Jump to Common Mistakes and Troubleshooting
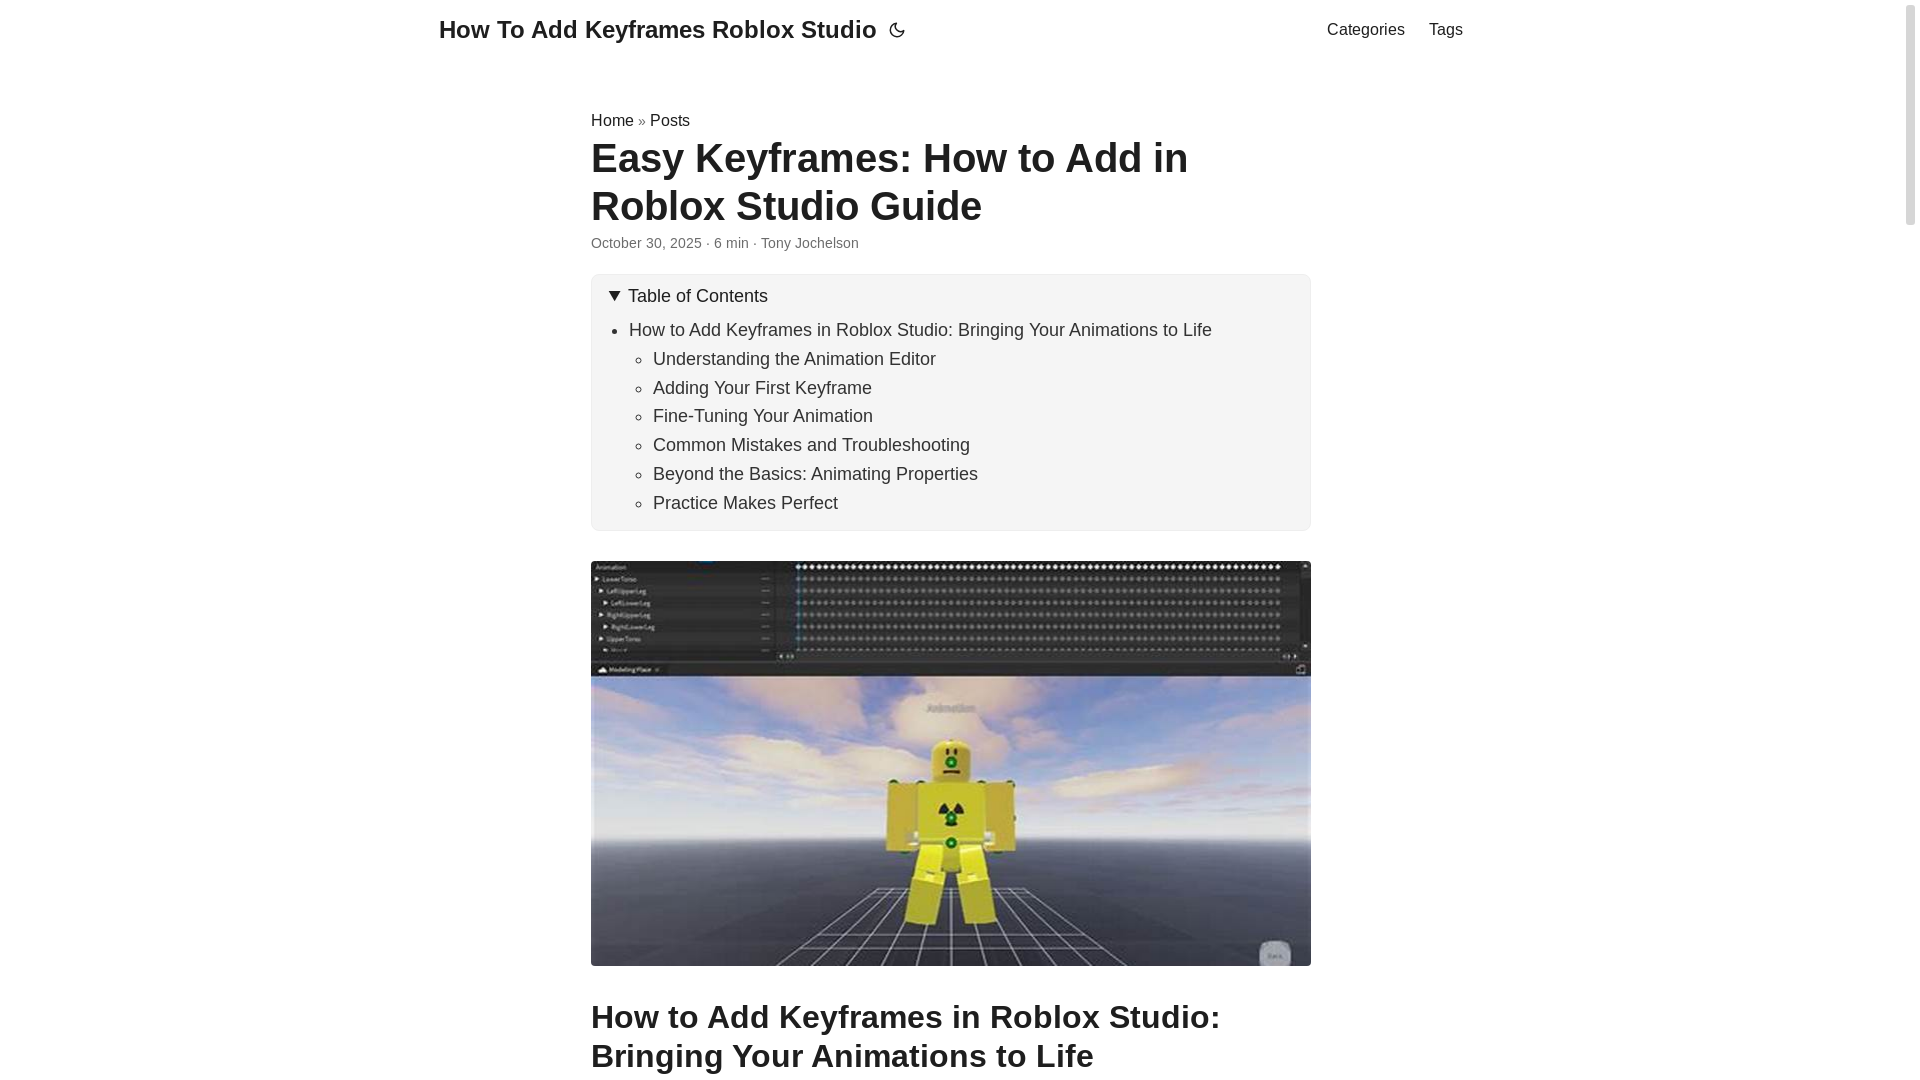 coord(811,445)
